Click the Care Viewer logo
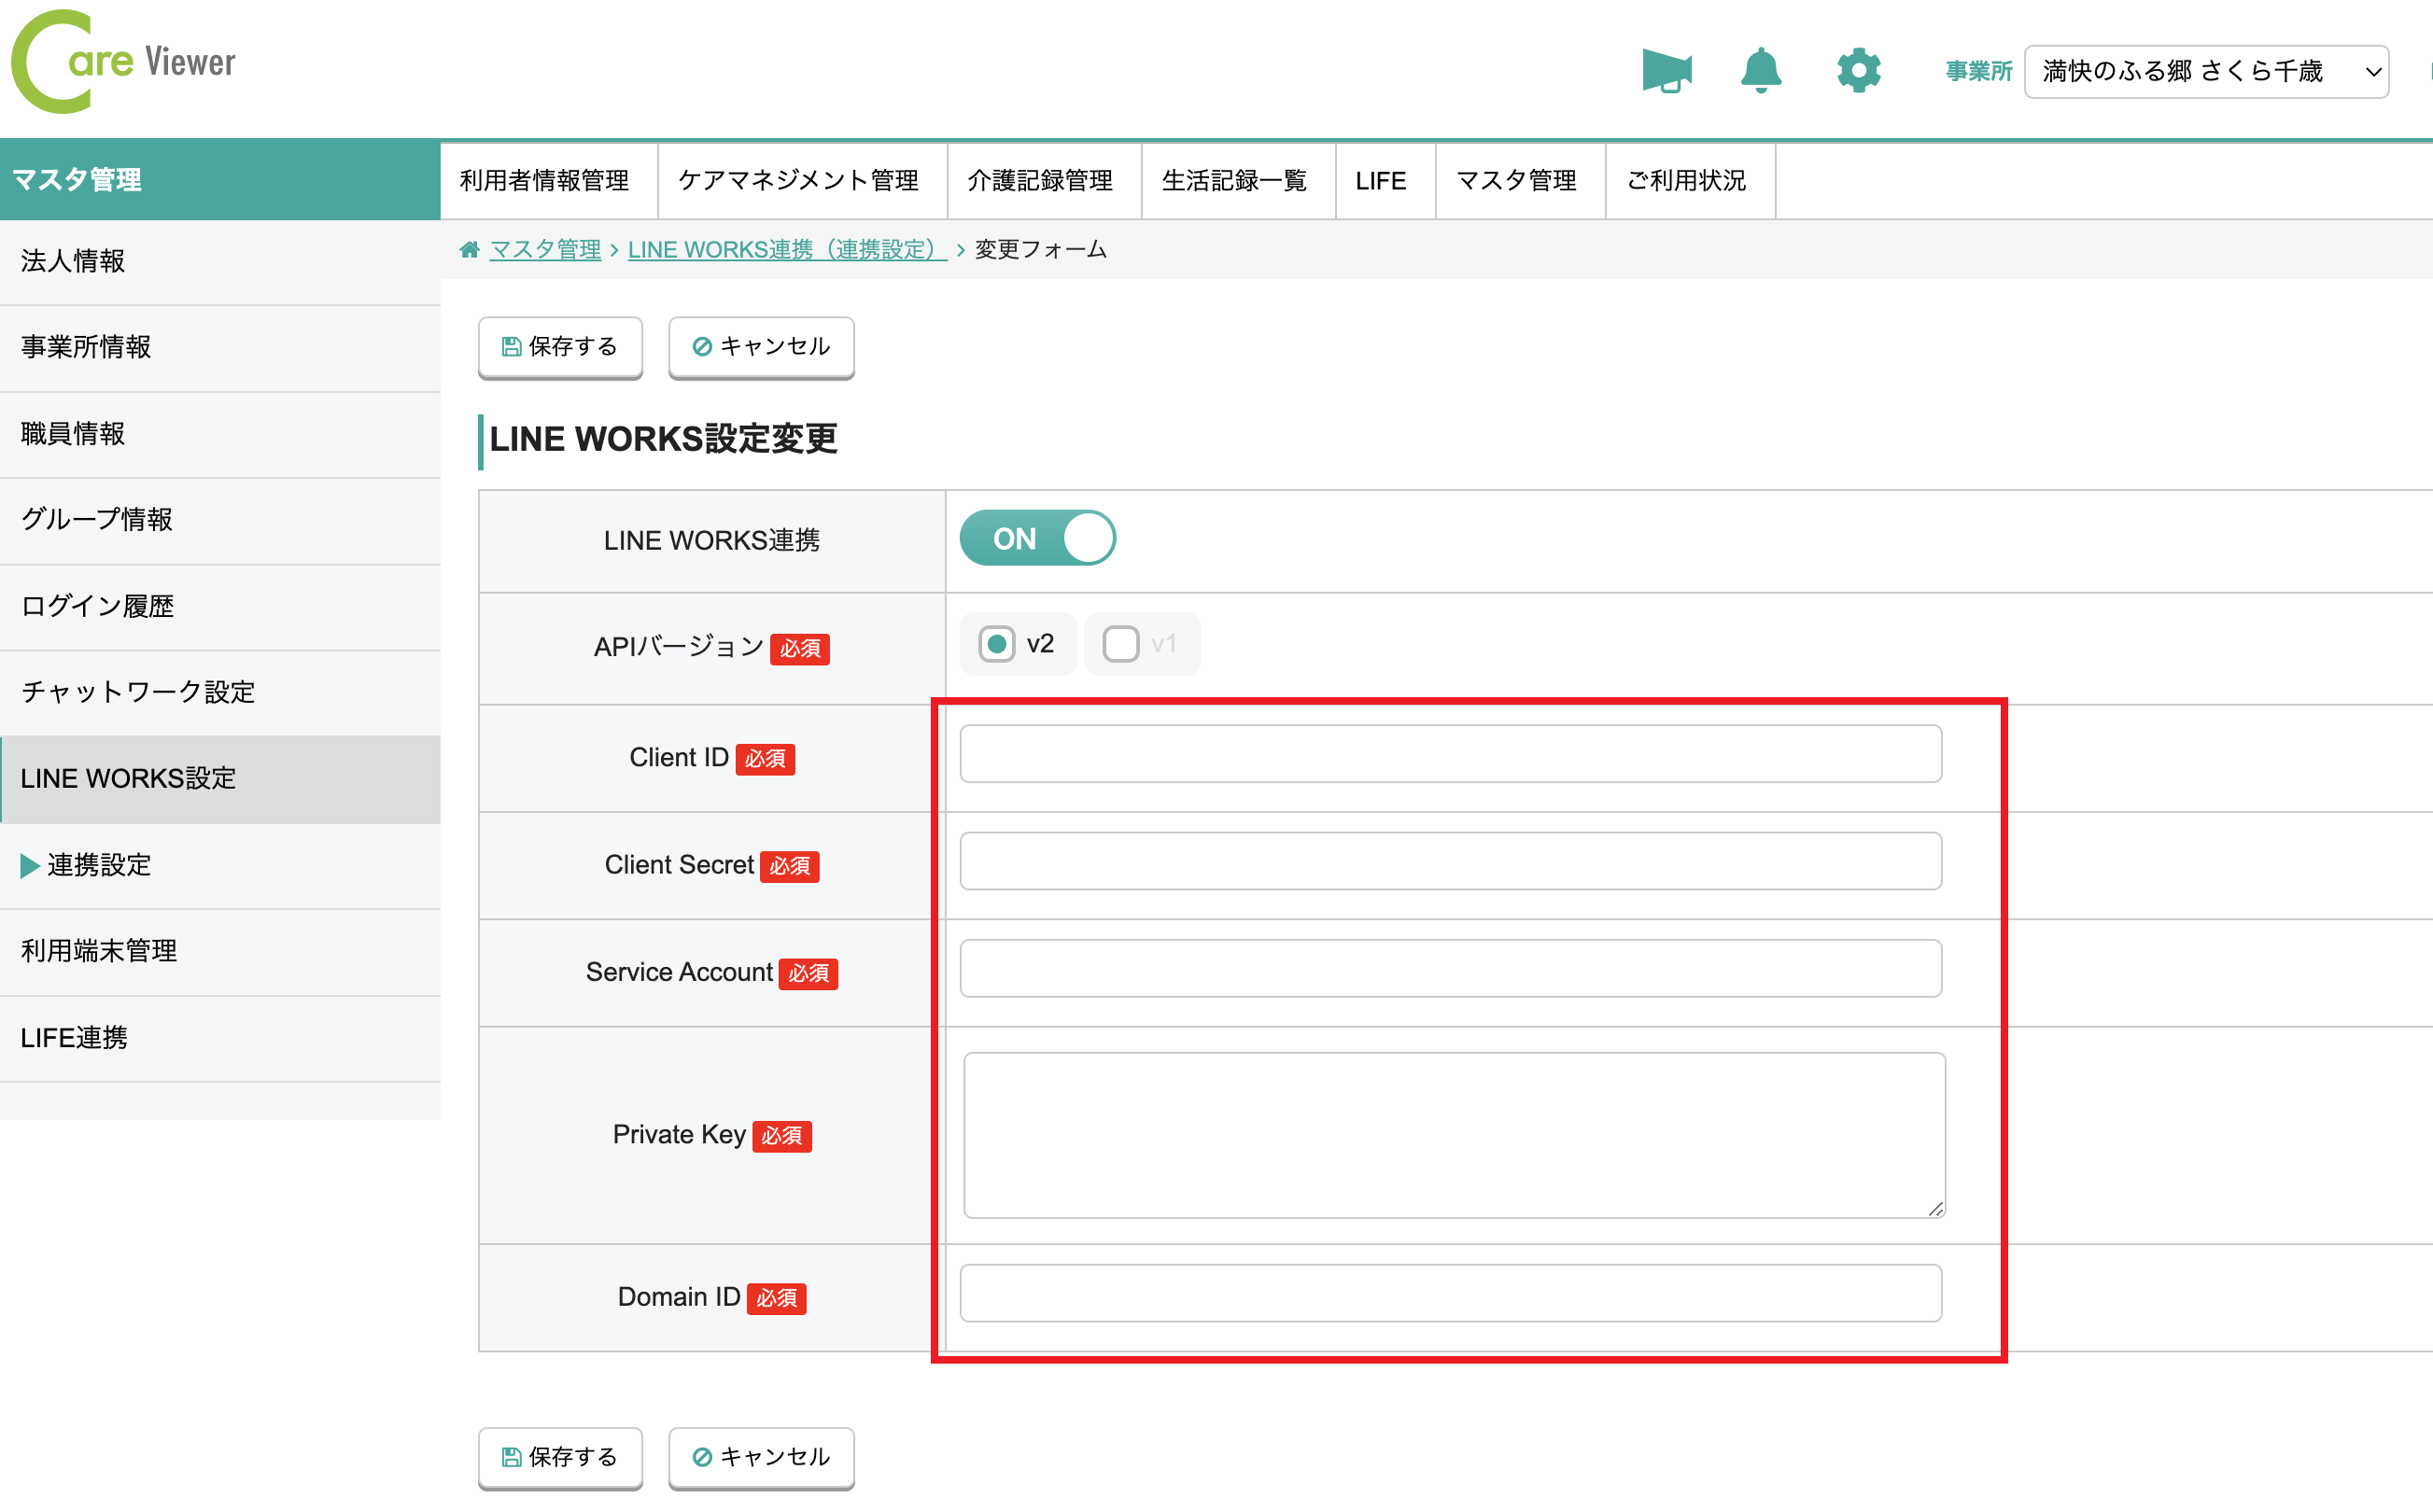Image resolution: width=2433 pixels, height=1512 pixels. (120, 62)
